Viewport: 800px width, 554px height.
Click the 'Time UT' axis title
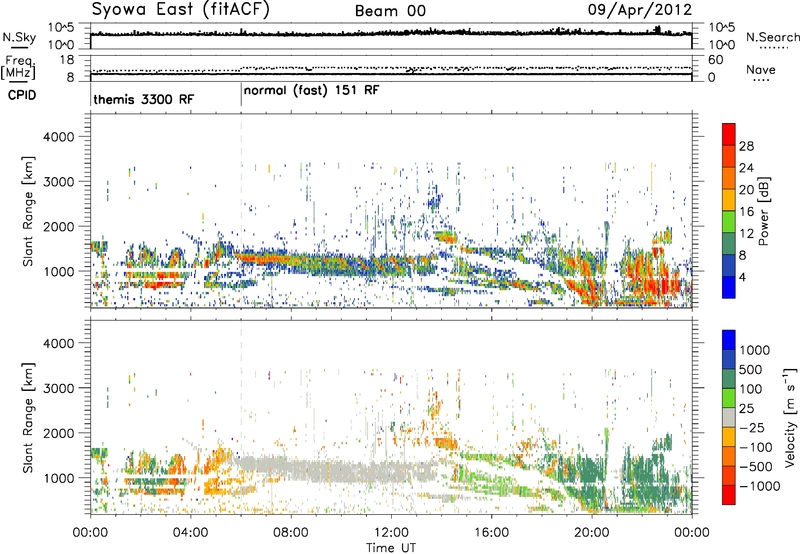pos(391,548)
